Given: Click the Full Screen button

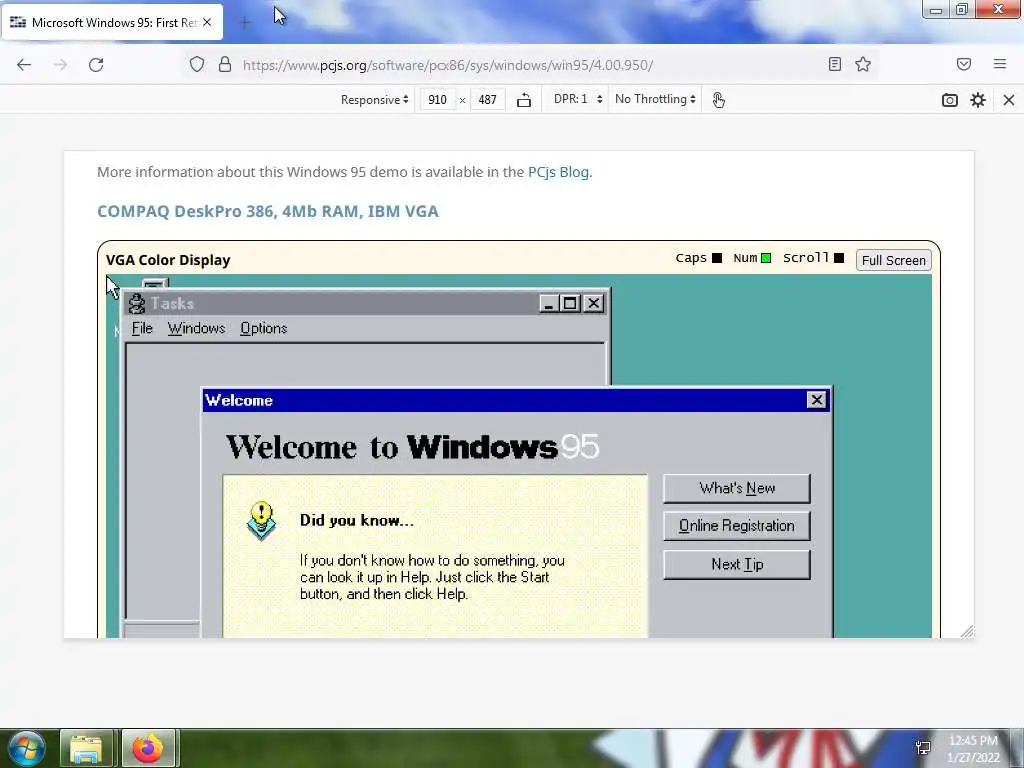Looking at the screenshot, I should [x=893, y=260].
